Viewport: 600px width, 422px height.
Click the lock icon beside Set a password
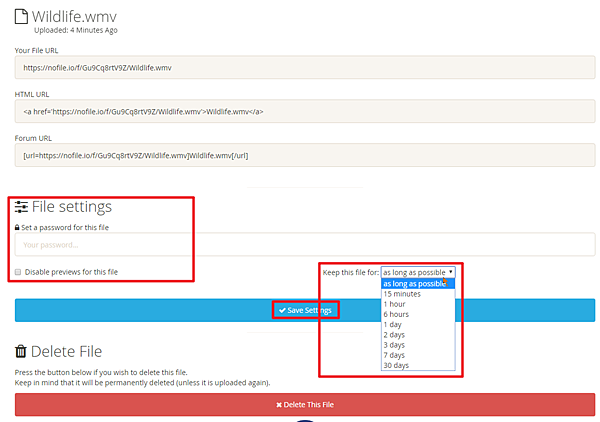(17, 228)
